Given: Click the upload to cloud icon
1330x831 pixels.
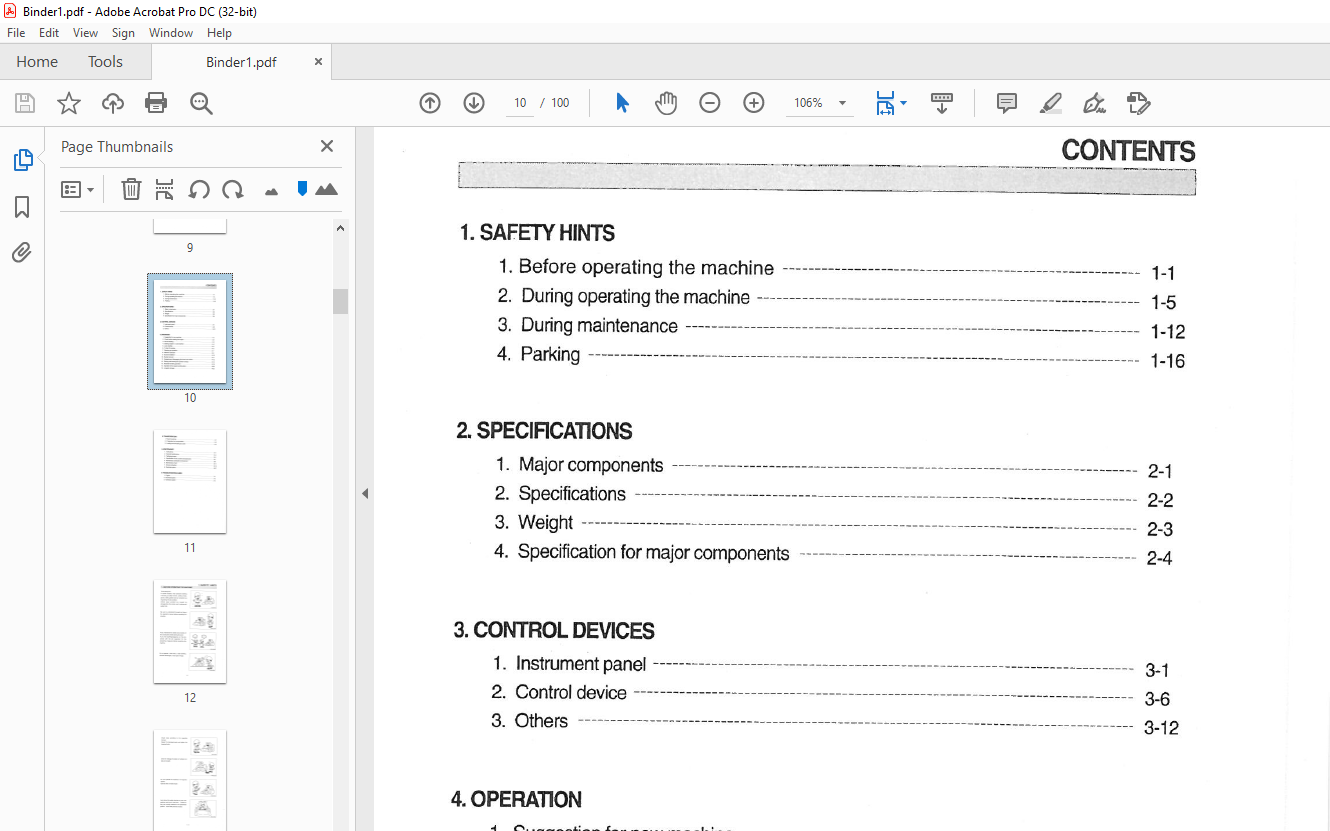Looking at the screenshot, I should pyautogui.click(x=113, y=103).
